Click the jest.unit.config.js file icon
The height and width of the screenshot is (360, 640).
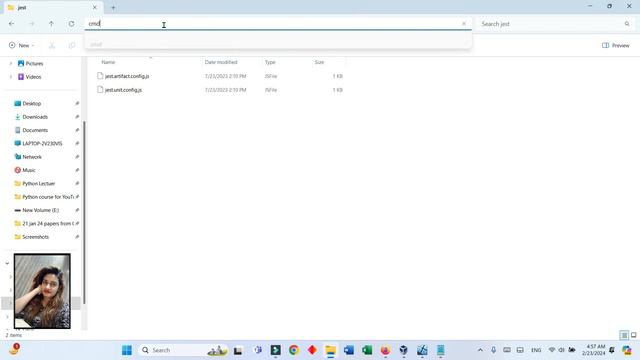(100, 89)
